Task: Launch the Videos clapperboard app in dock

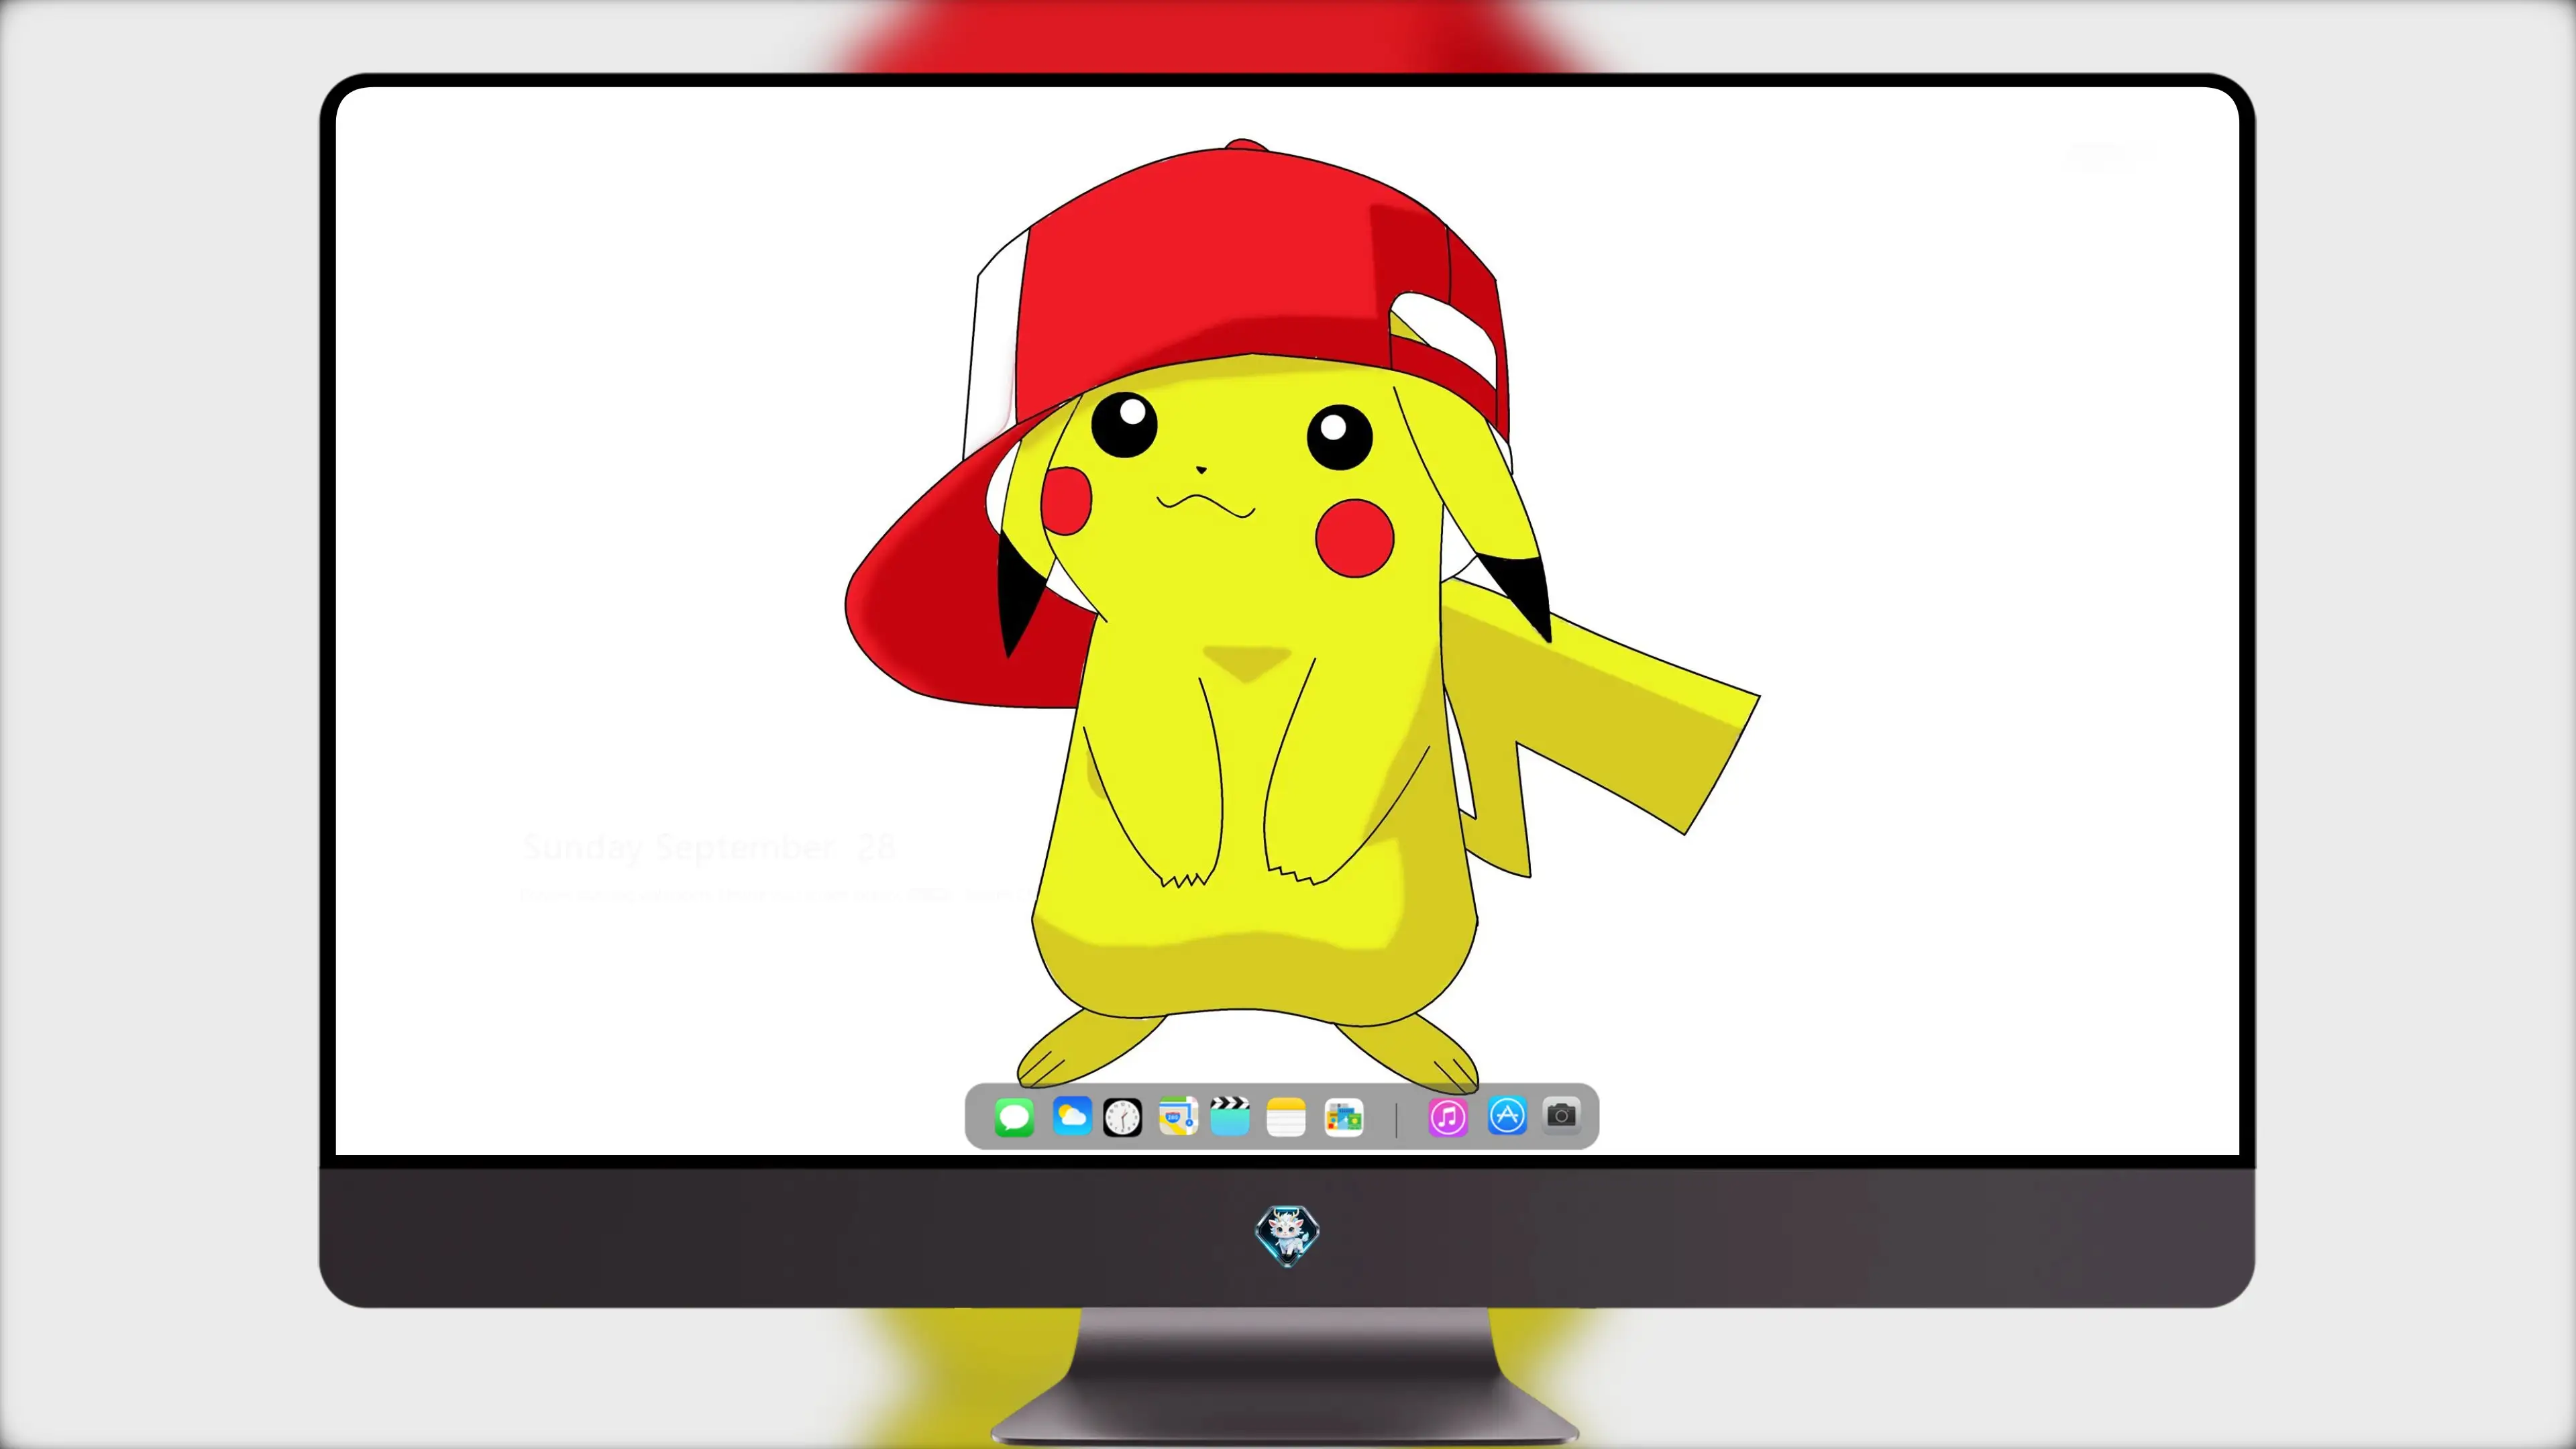Action: pyautogui.click(x=1230, y=1116)
